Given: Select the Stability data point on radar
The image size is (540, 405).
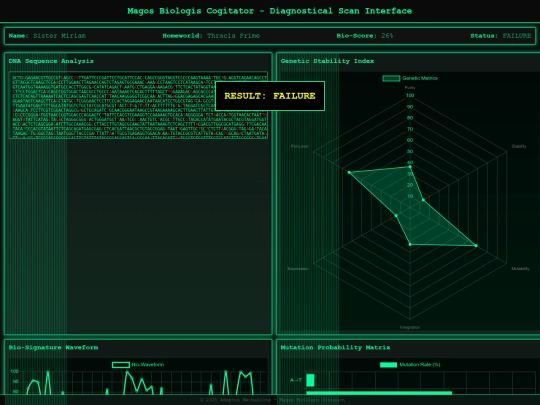Looking at the screenshot, I should coord(423,200).
